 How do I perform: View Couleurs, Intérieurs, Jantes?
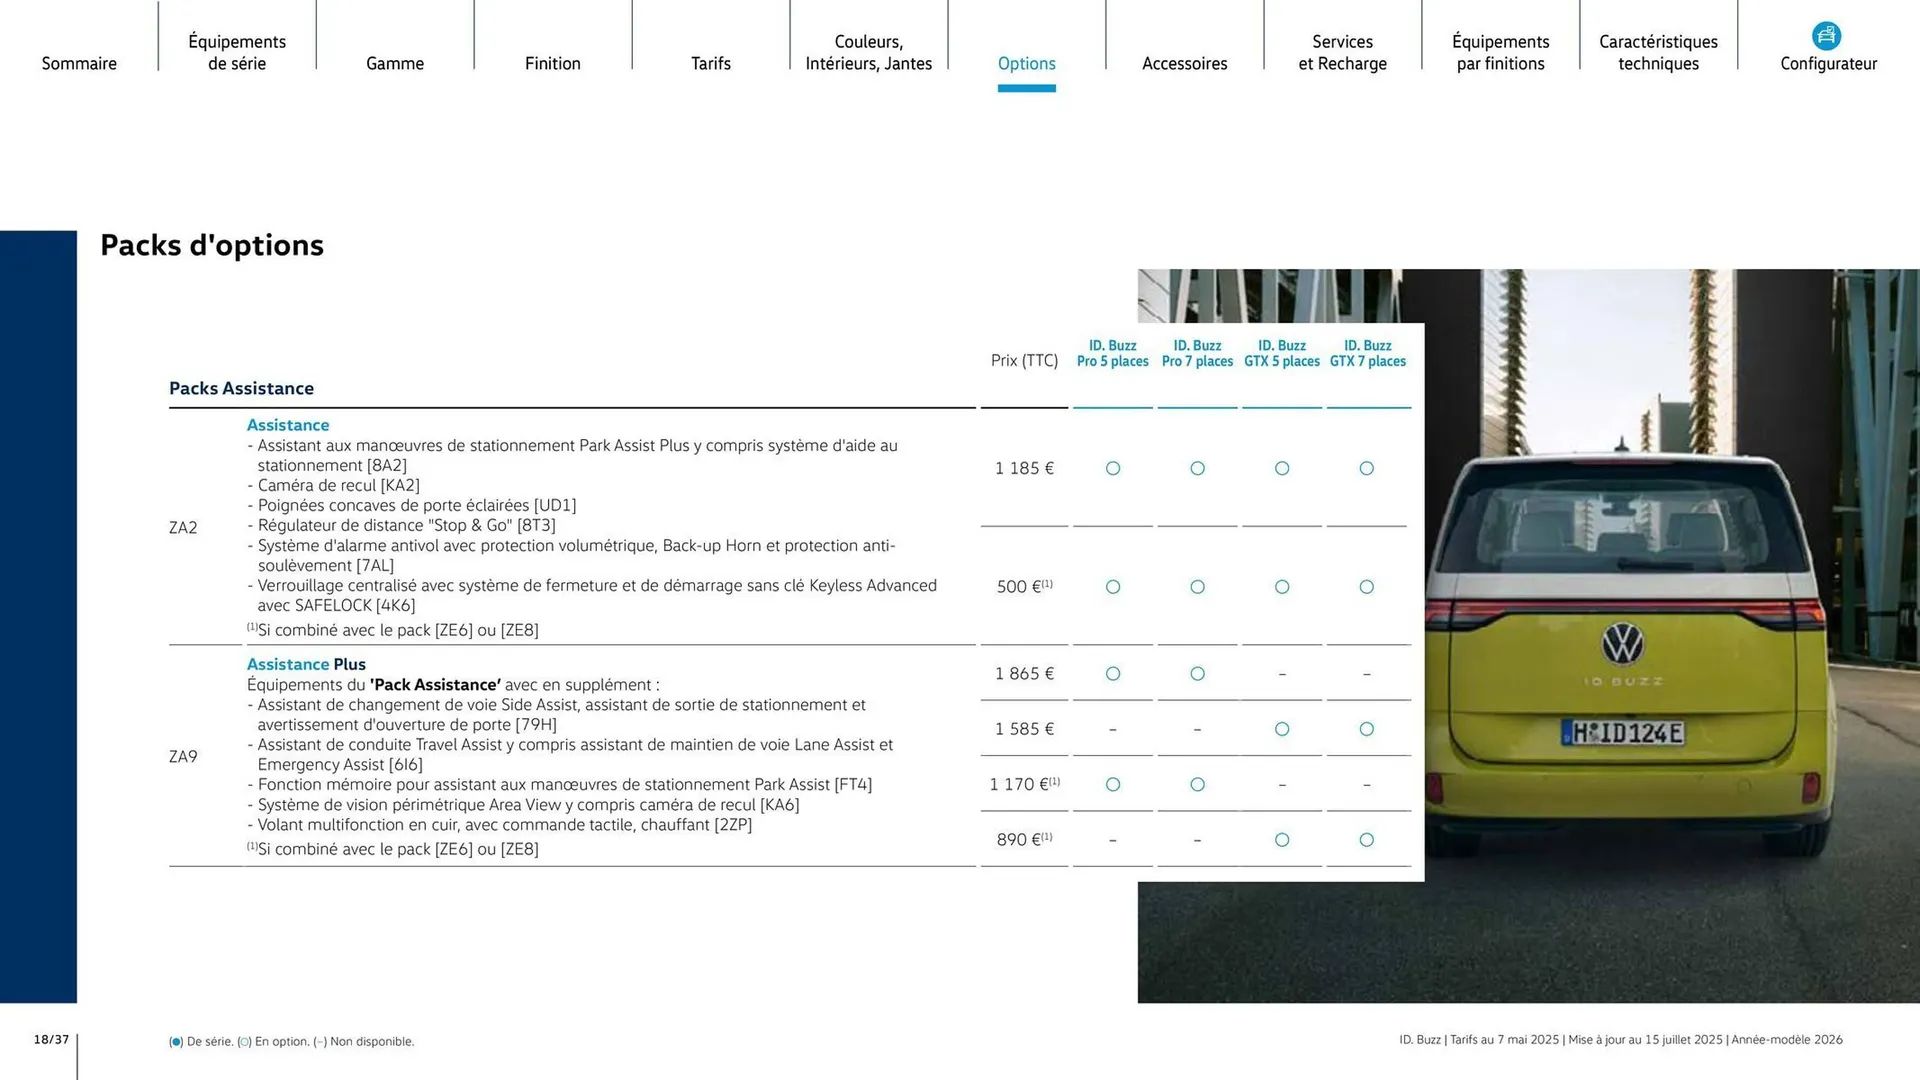[x=868, y=52]
